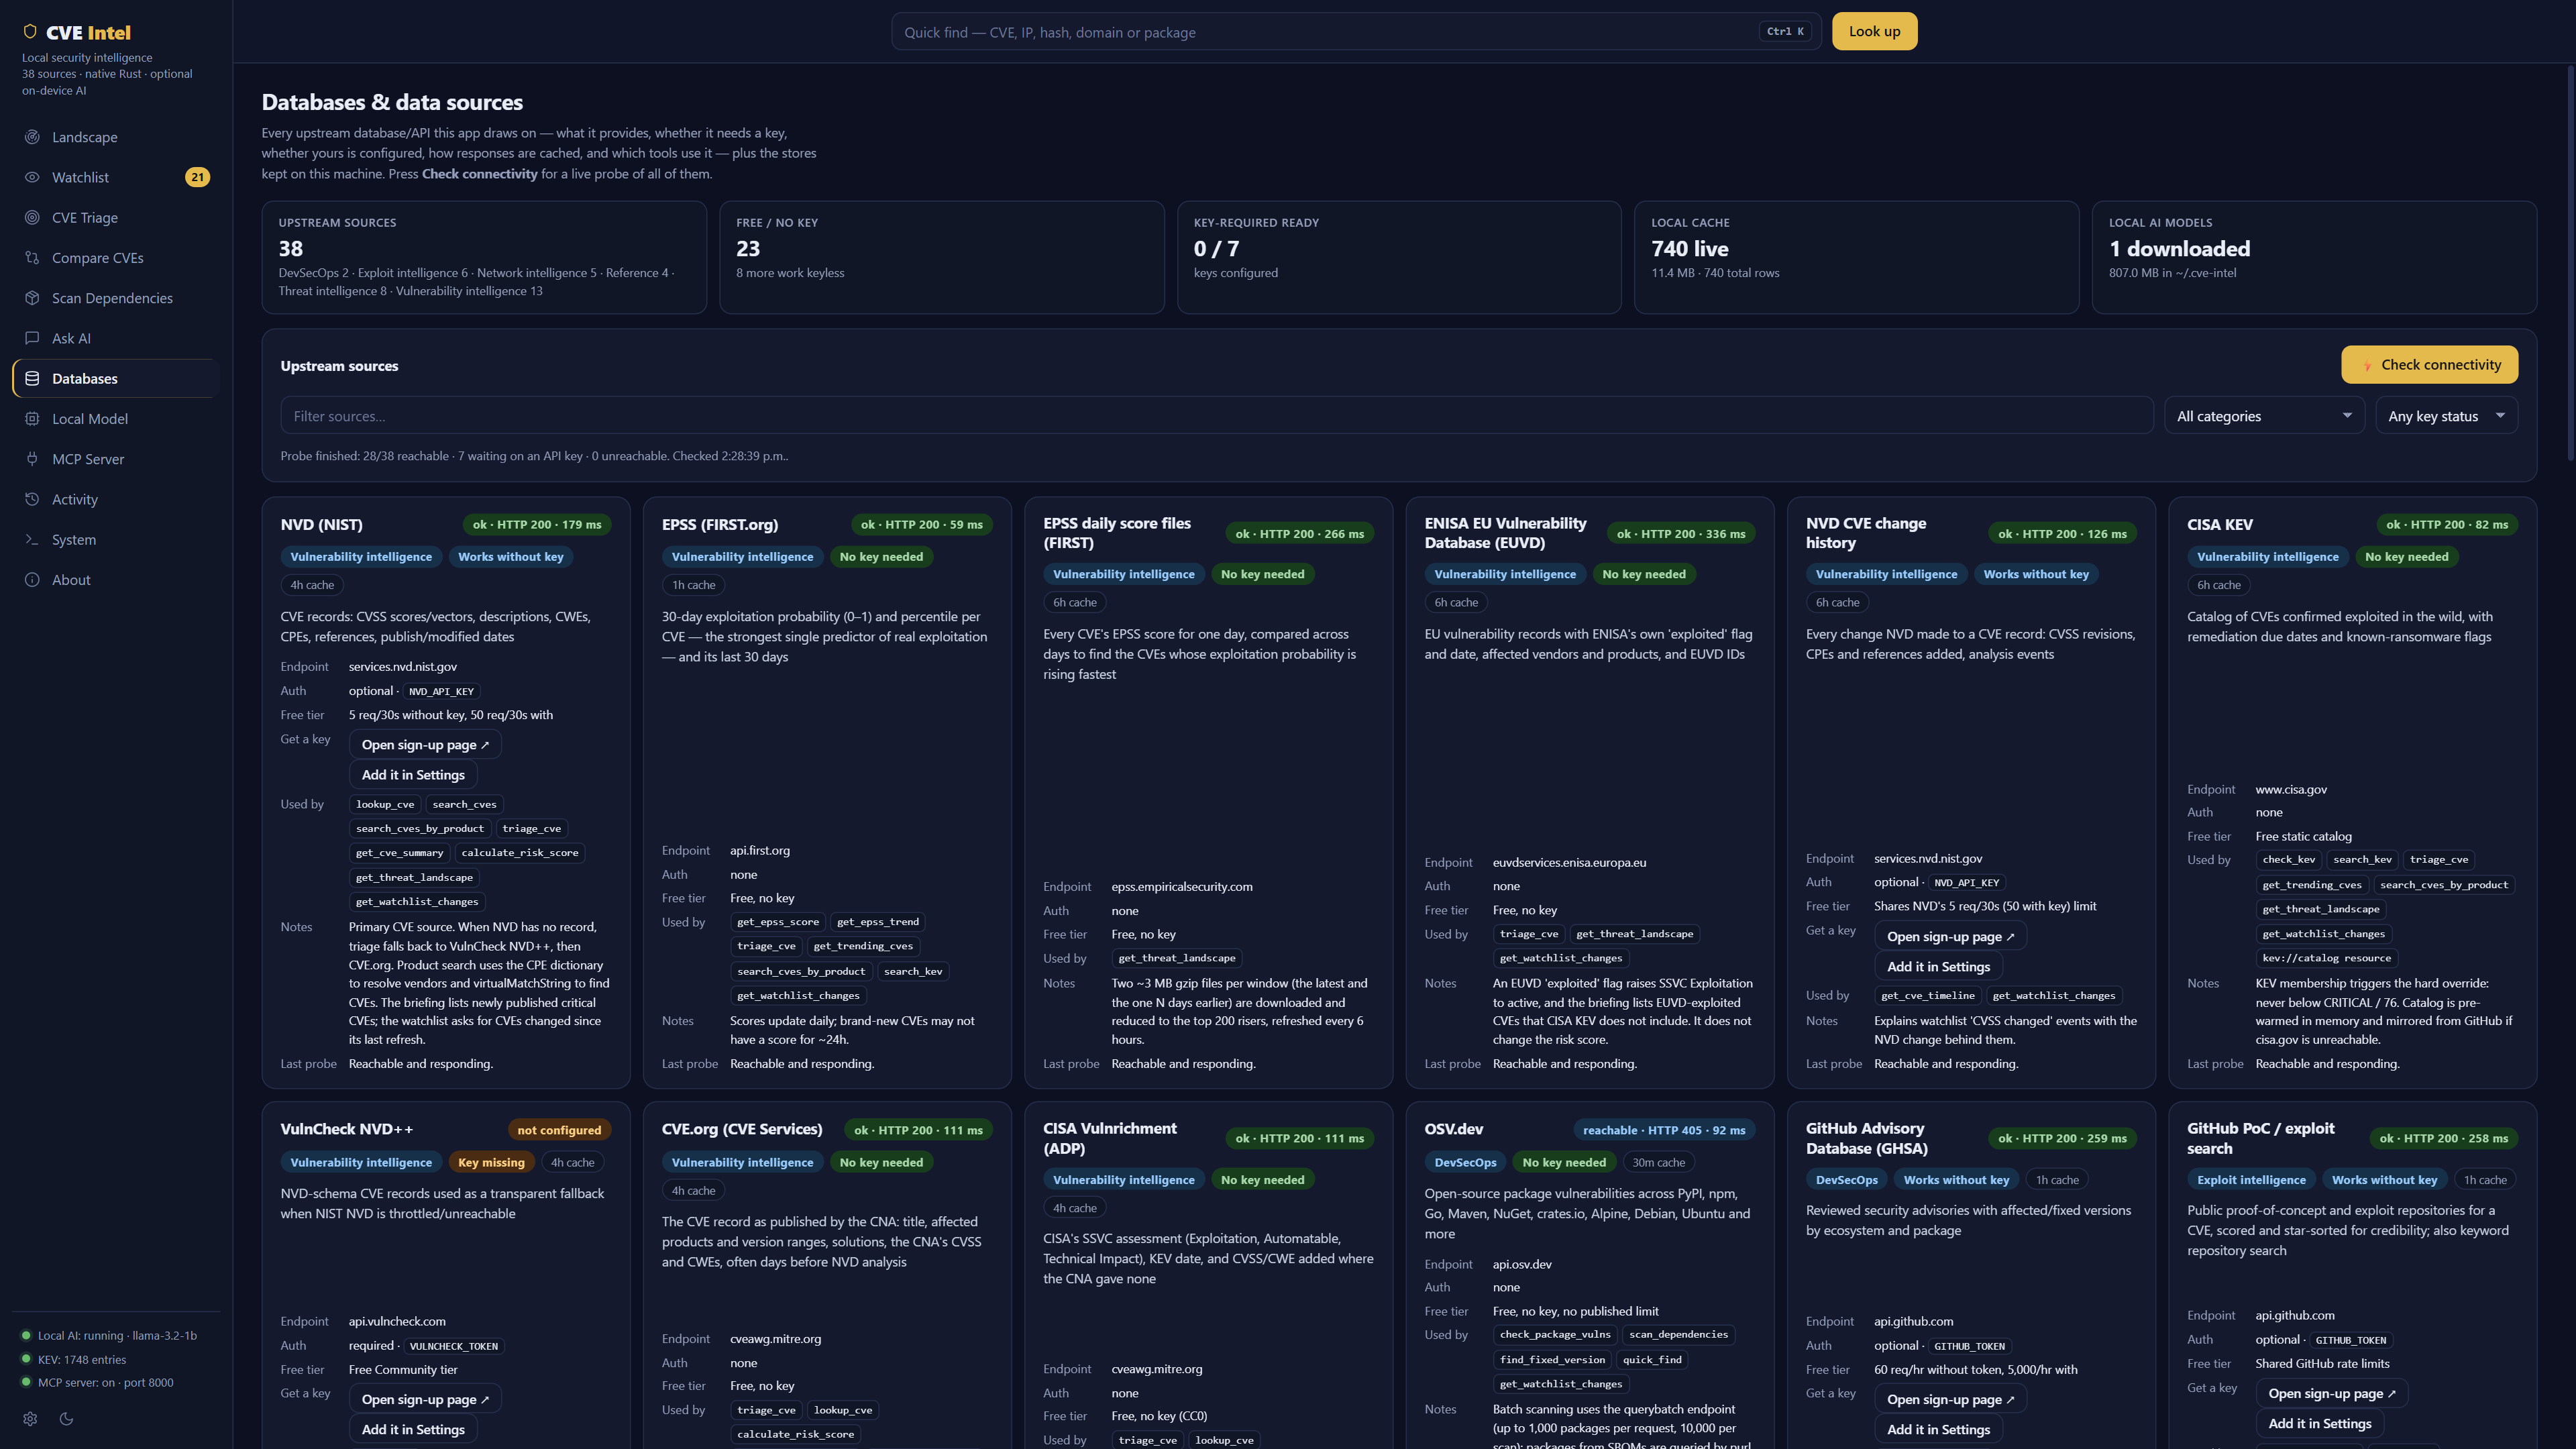
Task: Click the System terminal icon
Action: click(x=32, y=539)
